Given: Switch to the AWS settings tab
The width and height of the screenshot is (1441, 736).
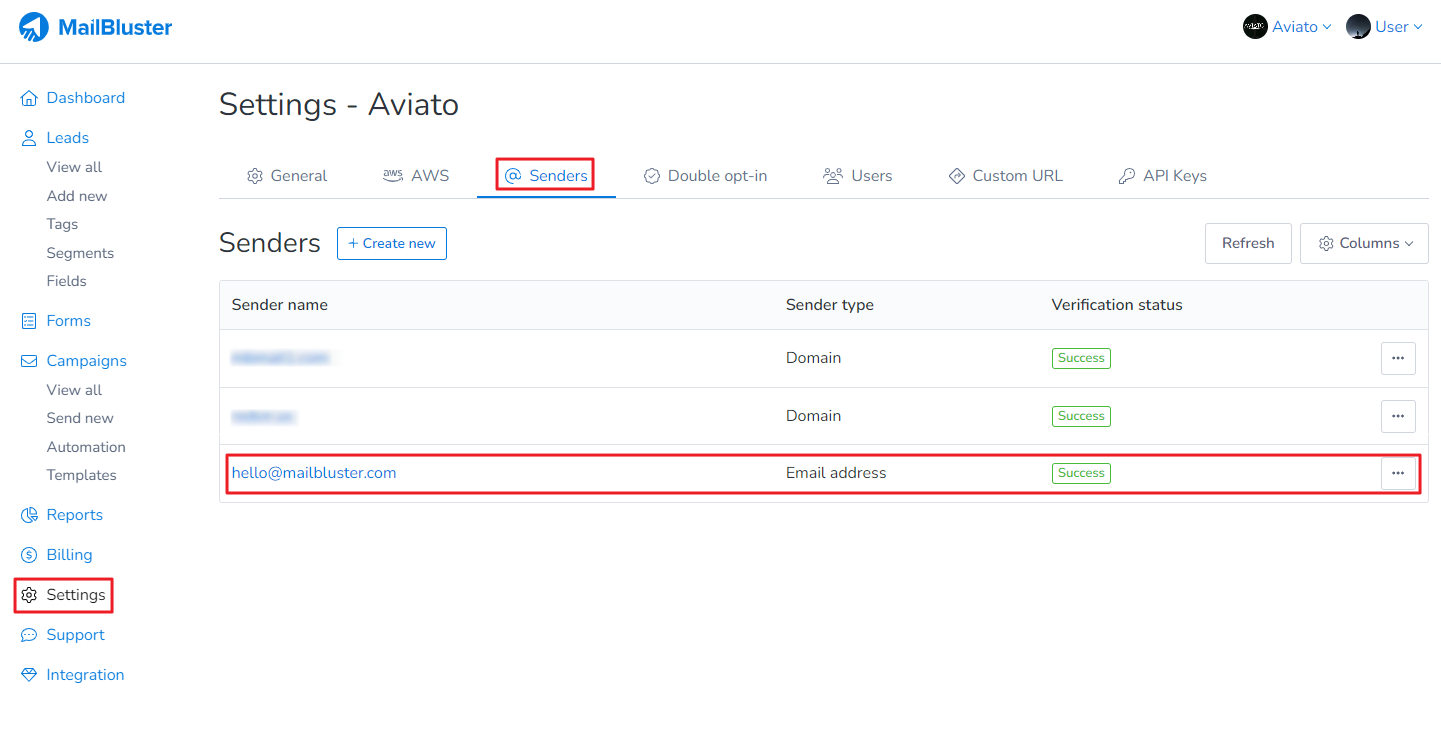Looking at the screenshot, I should 416,175.
